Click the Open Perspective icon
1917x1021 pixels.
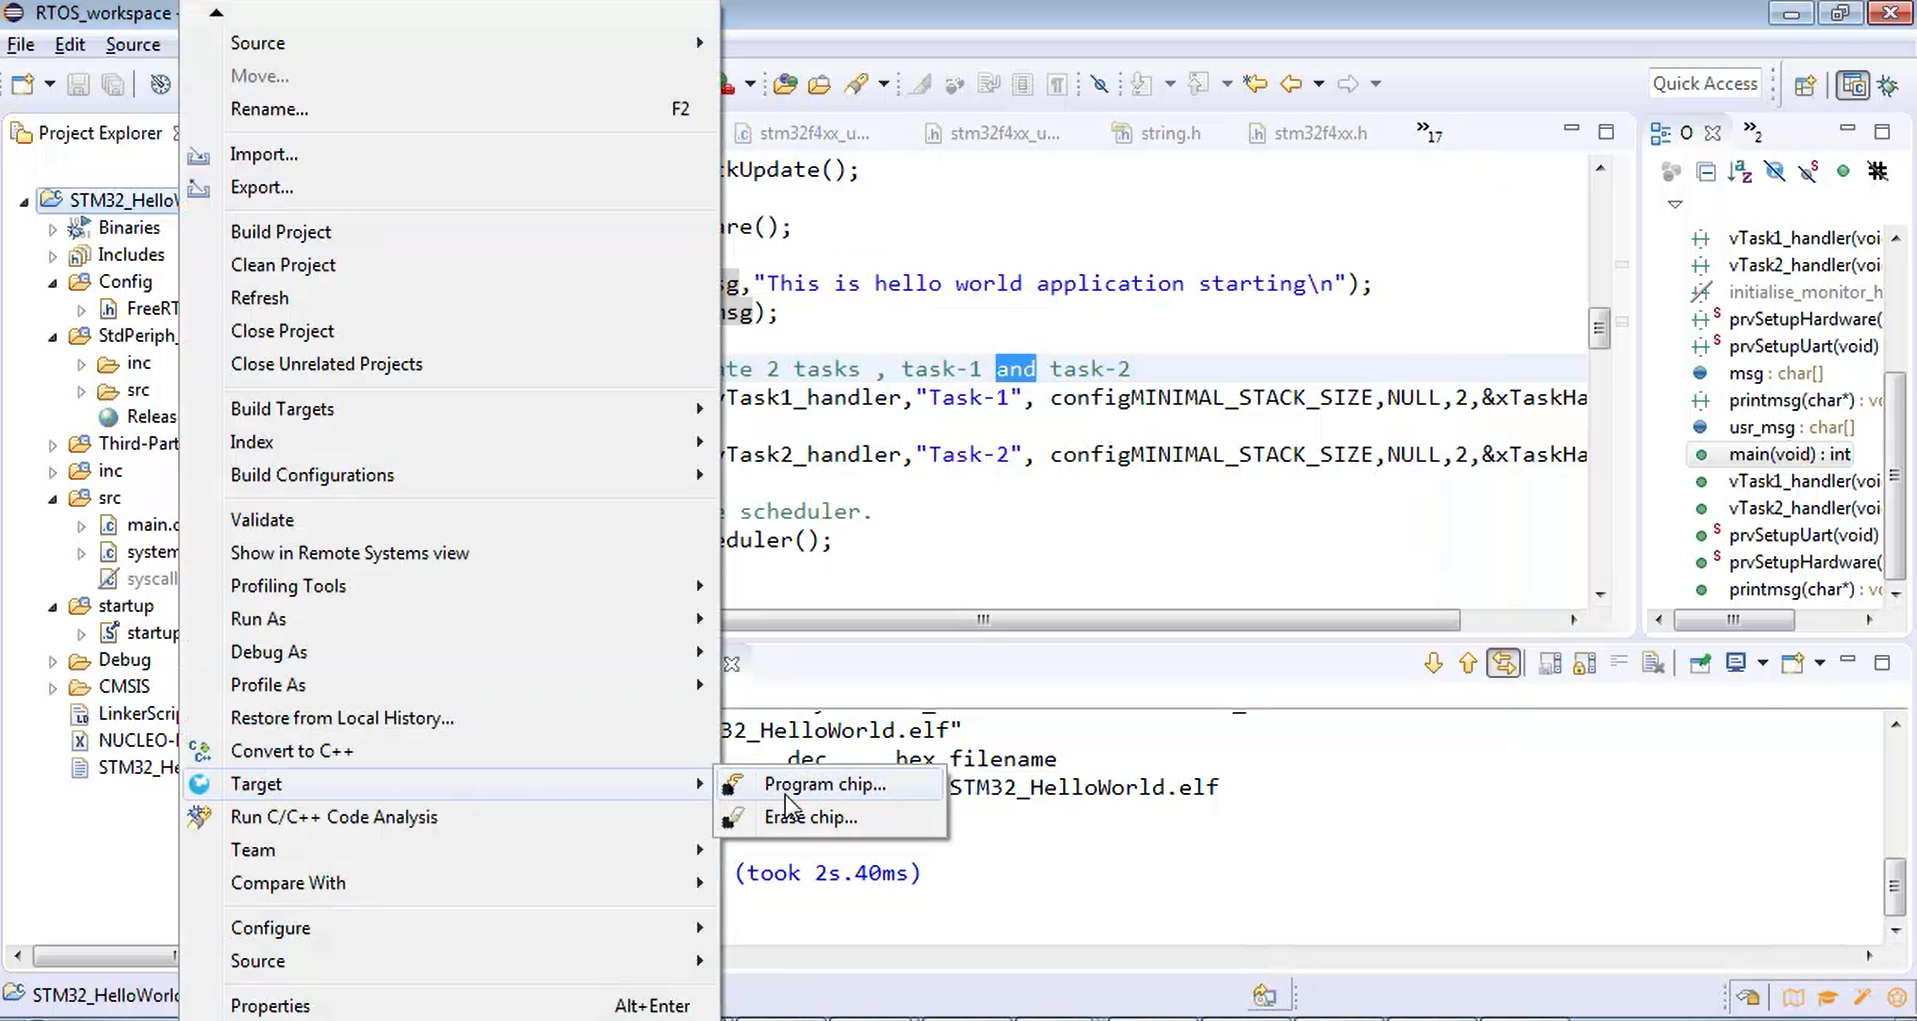tap(1805, 85)
